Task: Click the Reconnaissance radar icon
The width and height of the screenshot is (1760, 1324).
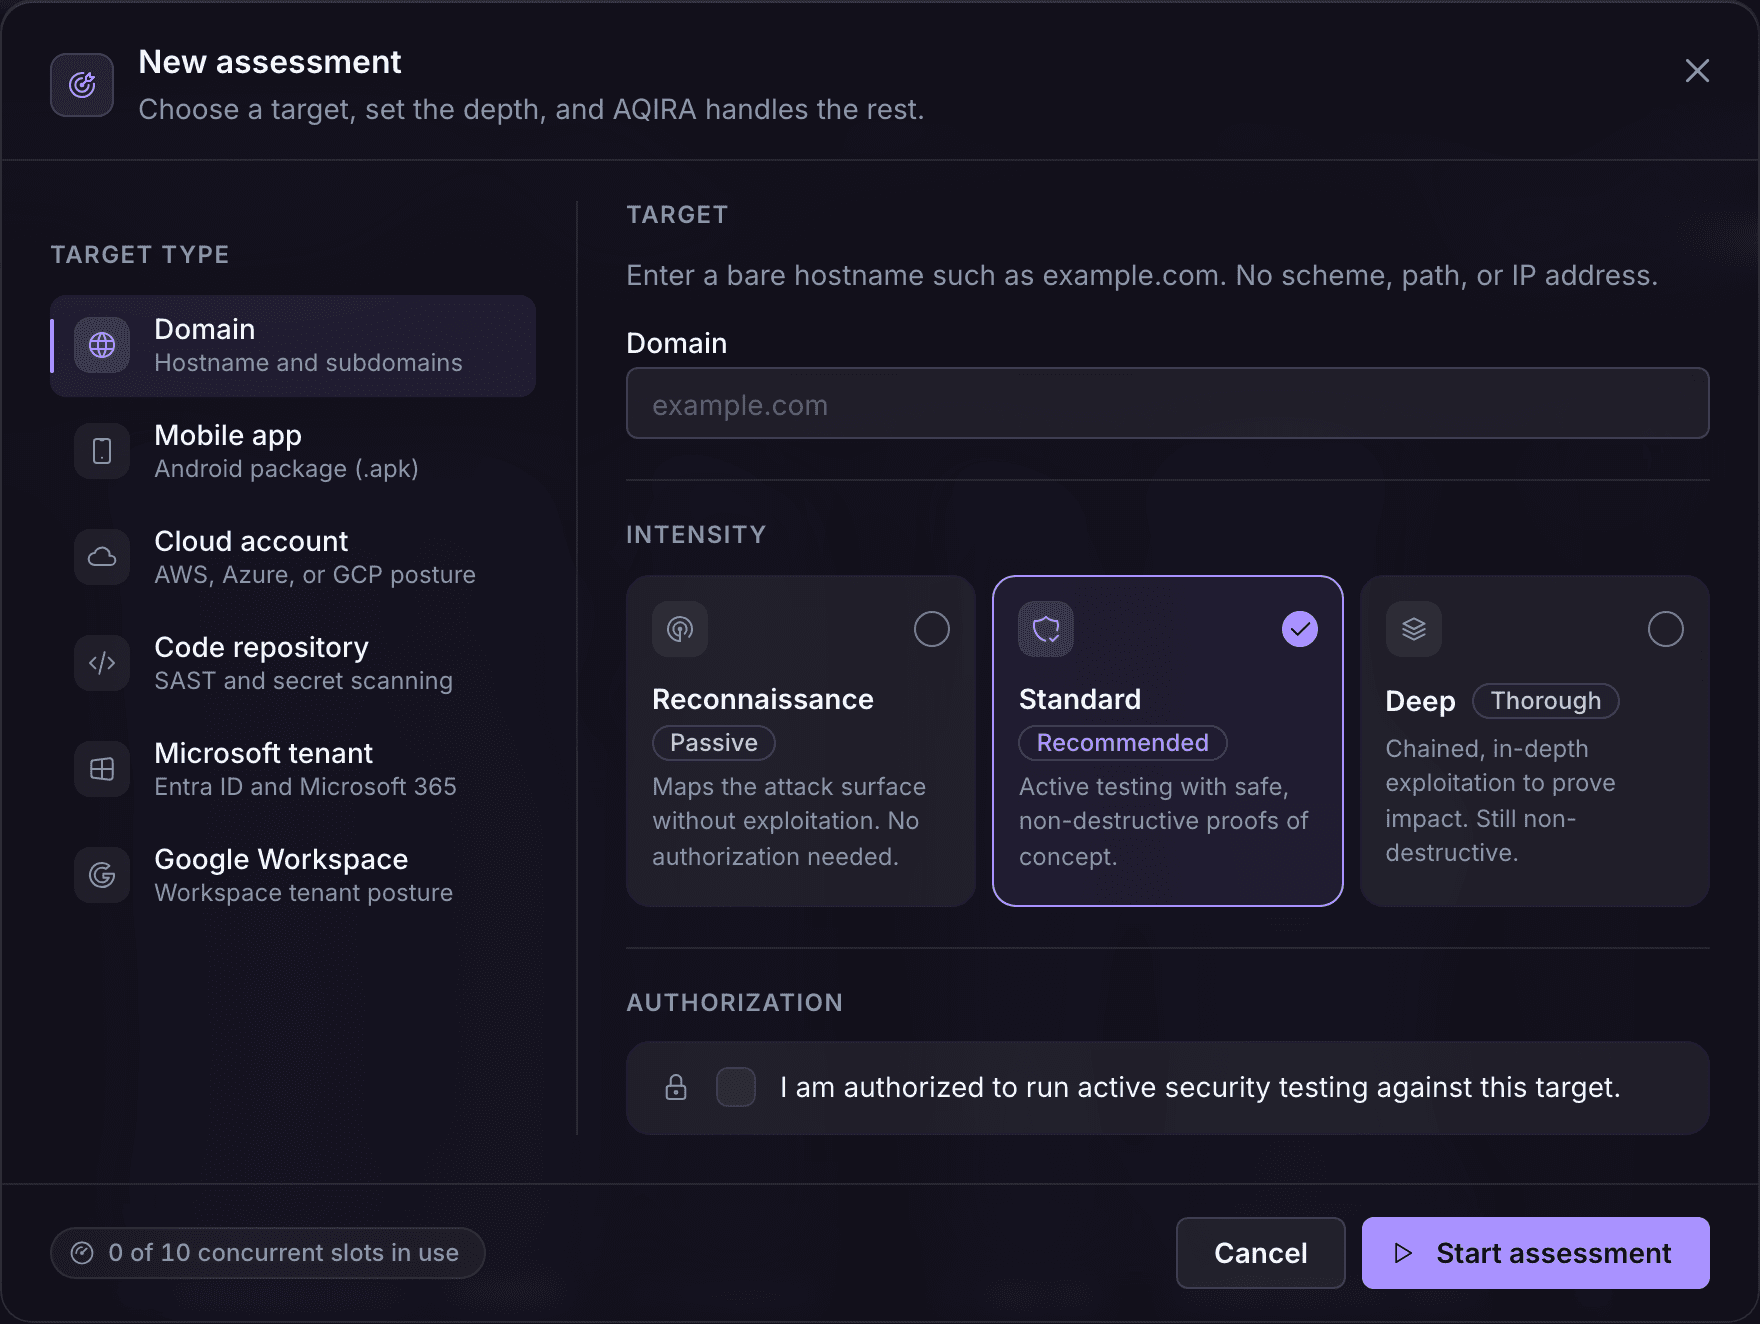Action: 680,629
